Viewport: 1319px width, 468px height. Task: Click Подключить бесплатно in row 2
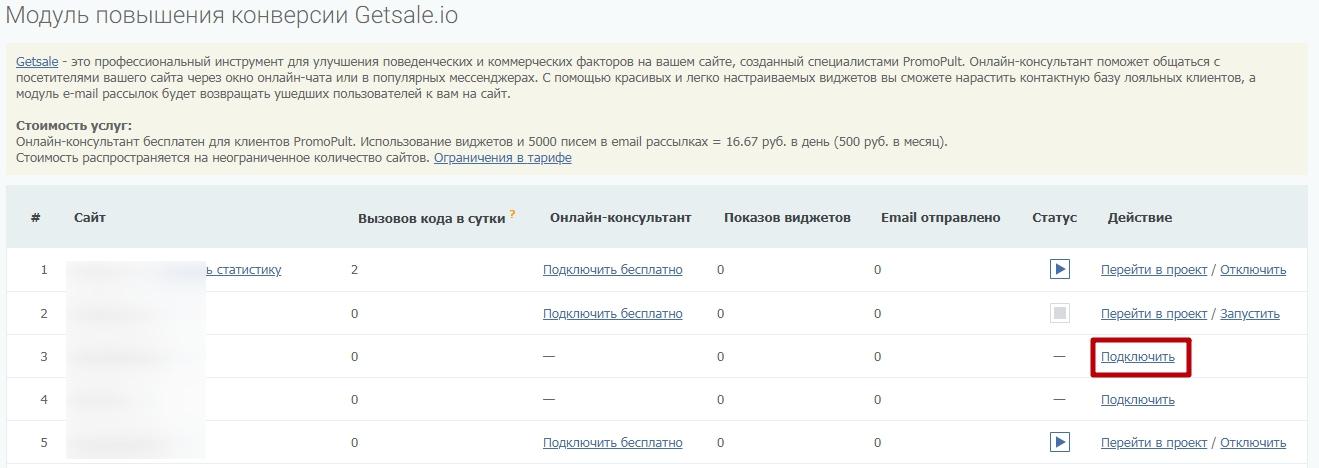click(613, 314)
